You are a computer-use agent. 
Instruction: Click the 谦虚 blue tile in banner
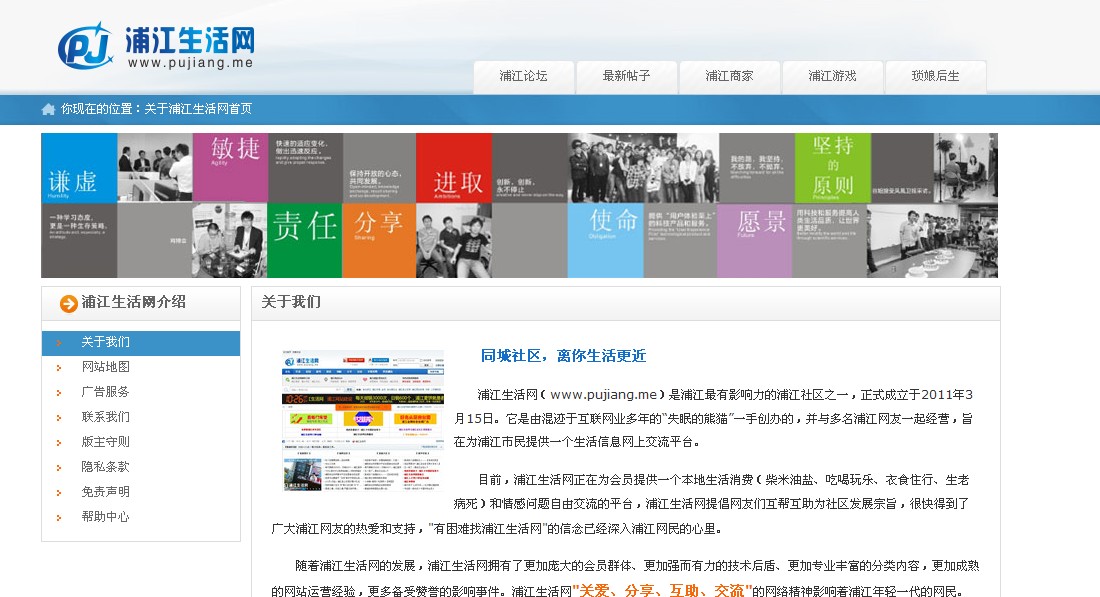[x=79, y=168]
